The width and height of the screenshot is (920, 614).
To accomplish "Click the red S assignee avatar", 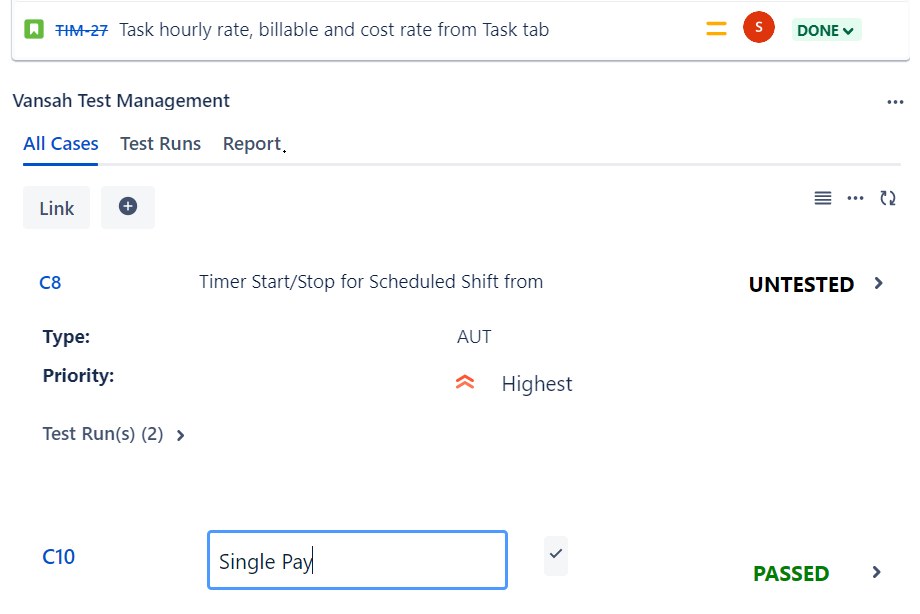I will [x=759, y=27].
